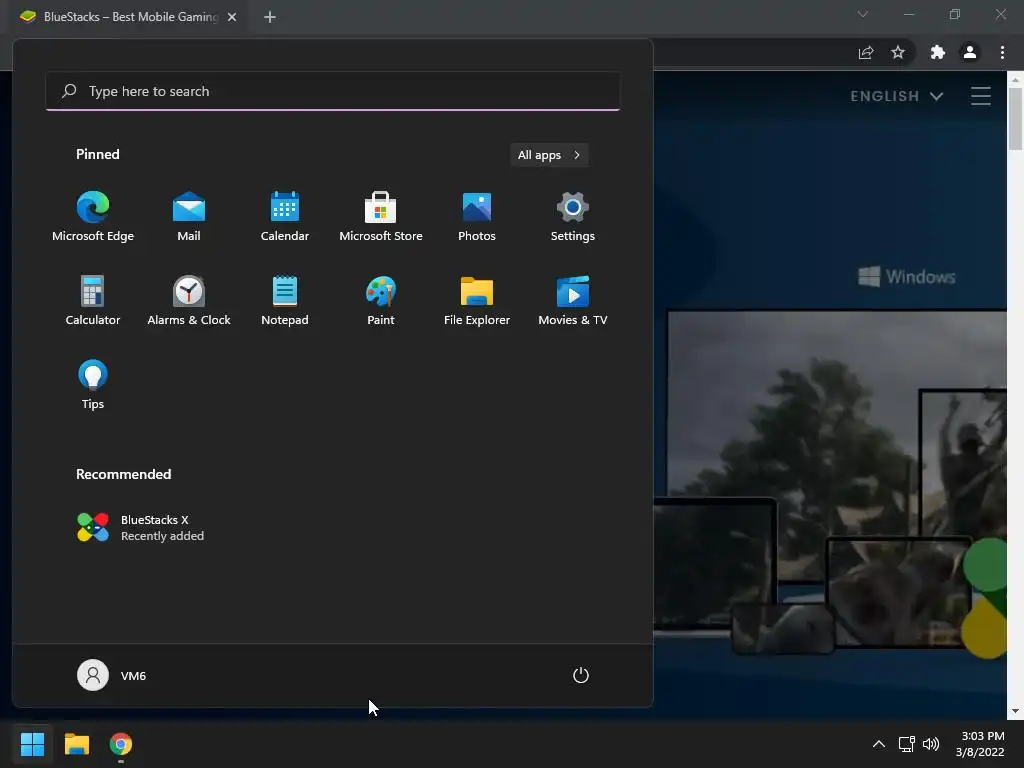The height and width of the screenshot is (768, 1024).
Task: Open a new Chrome tab
Action: coord(270,17)
